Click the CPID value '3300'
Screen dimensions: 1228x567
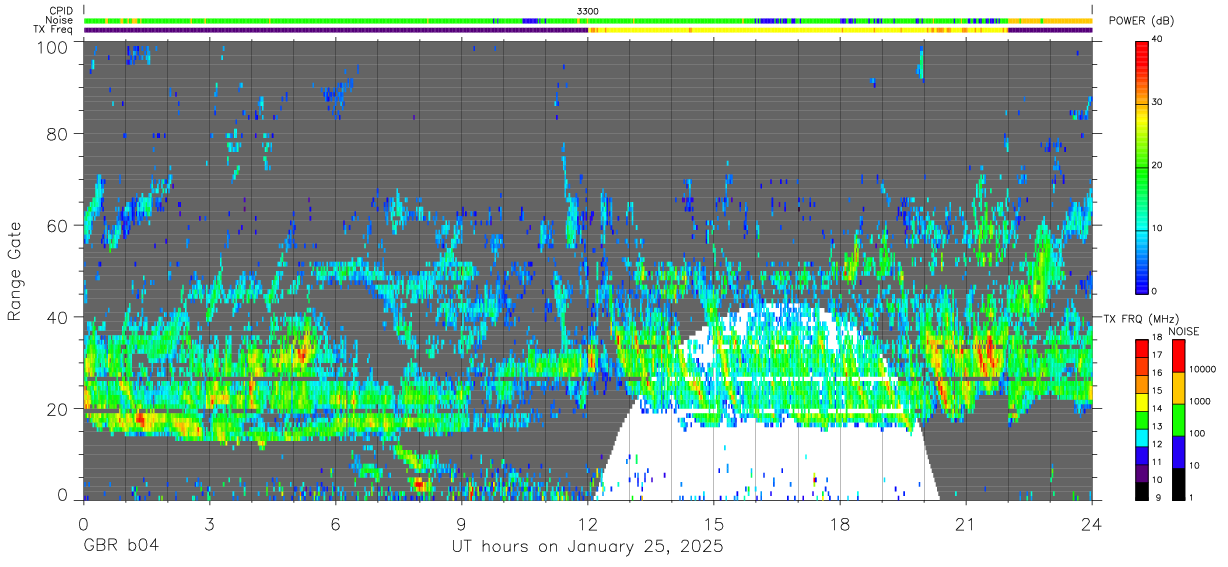(588, 10)
